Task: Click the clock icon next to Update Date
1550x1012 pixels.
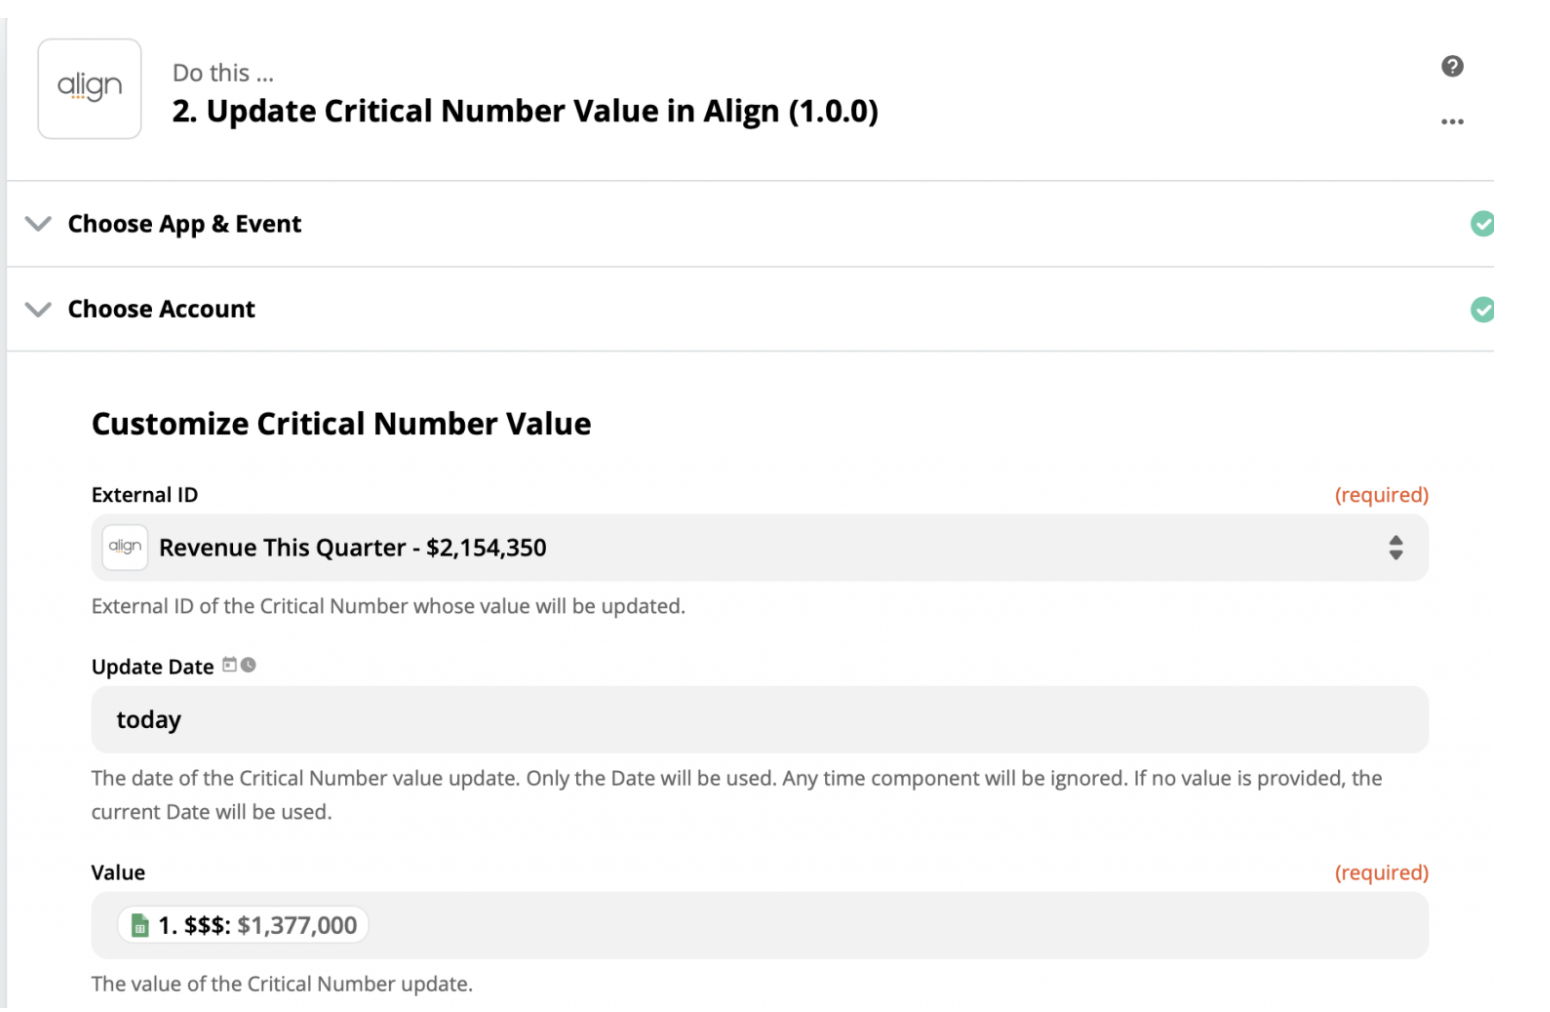Action: point(248,665)
